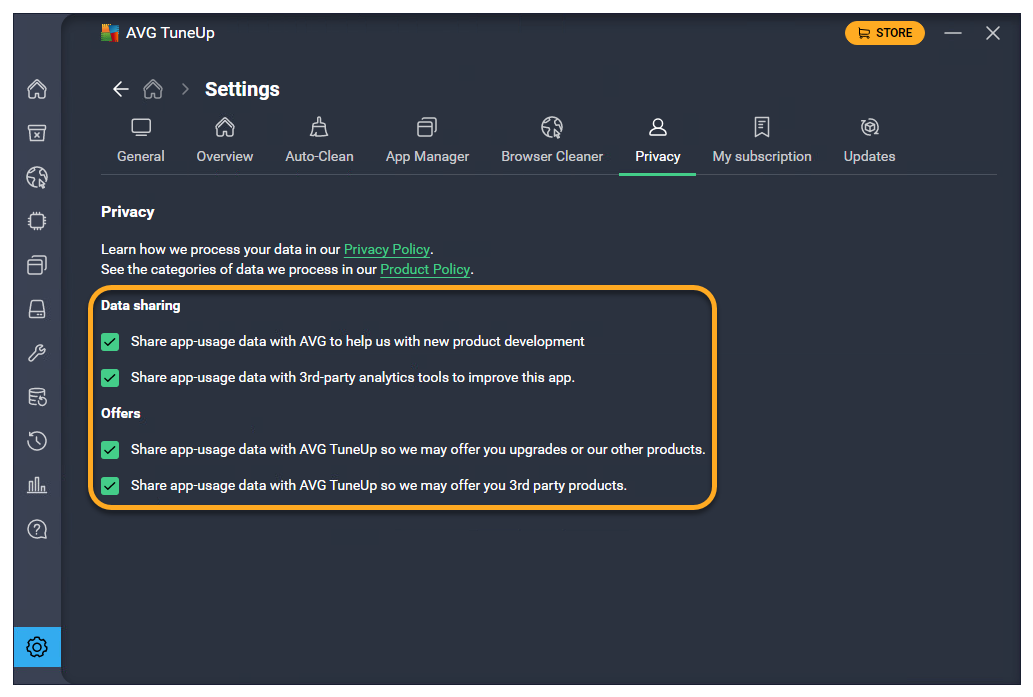Open the globe browser cleaner sidebar icon
This screenshot has height=697, width=1033.
pos(37,178)
